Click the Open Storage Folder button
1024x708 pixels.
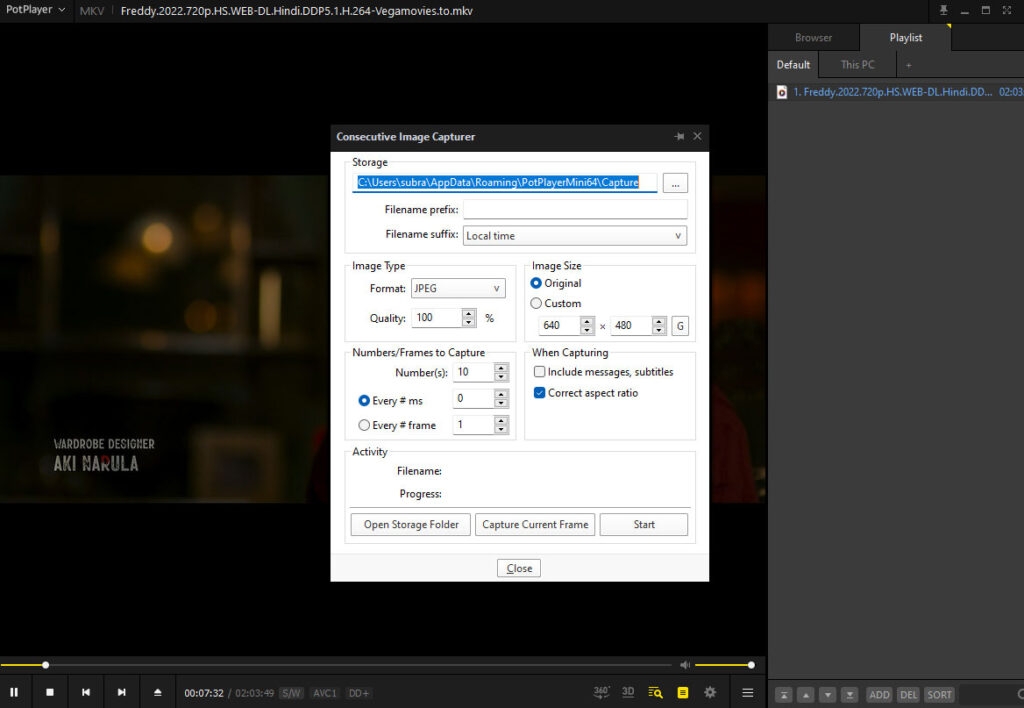click(x=410, y=524)
